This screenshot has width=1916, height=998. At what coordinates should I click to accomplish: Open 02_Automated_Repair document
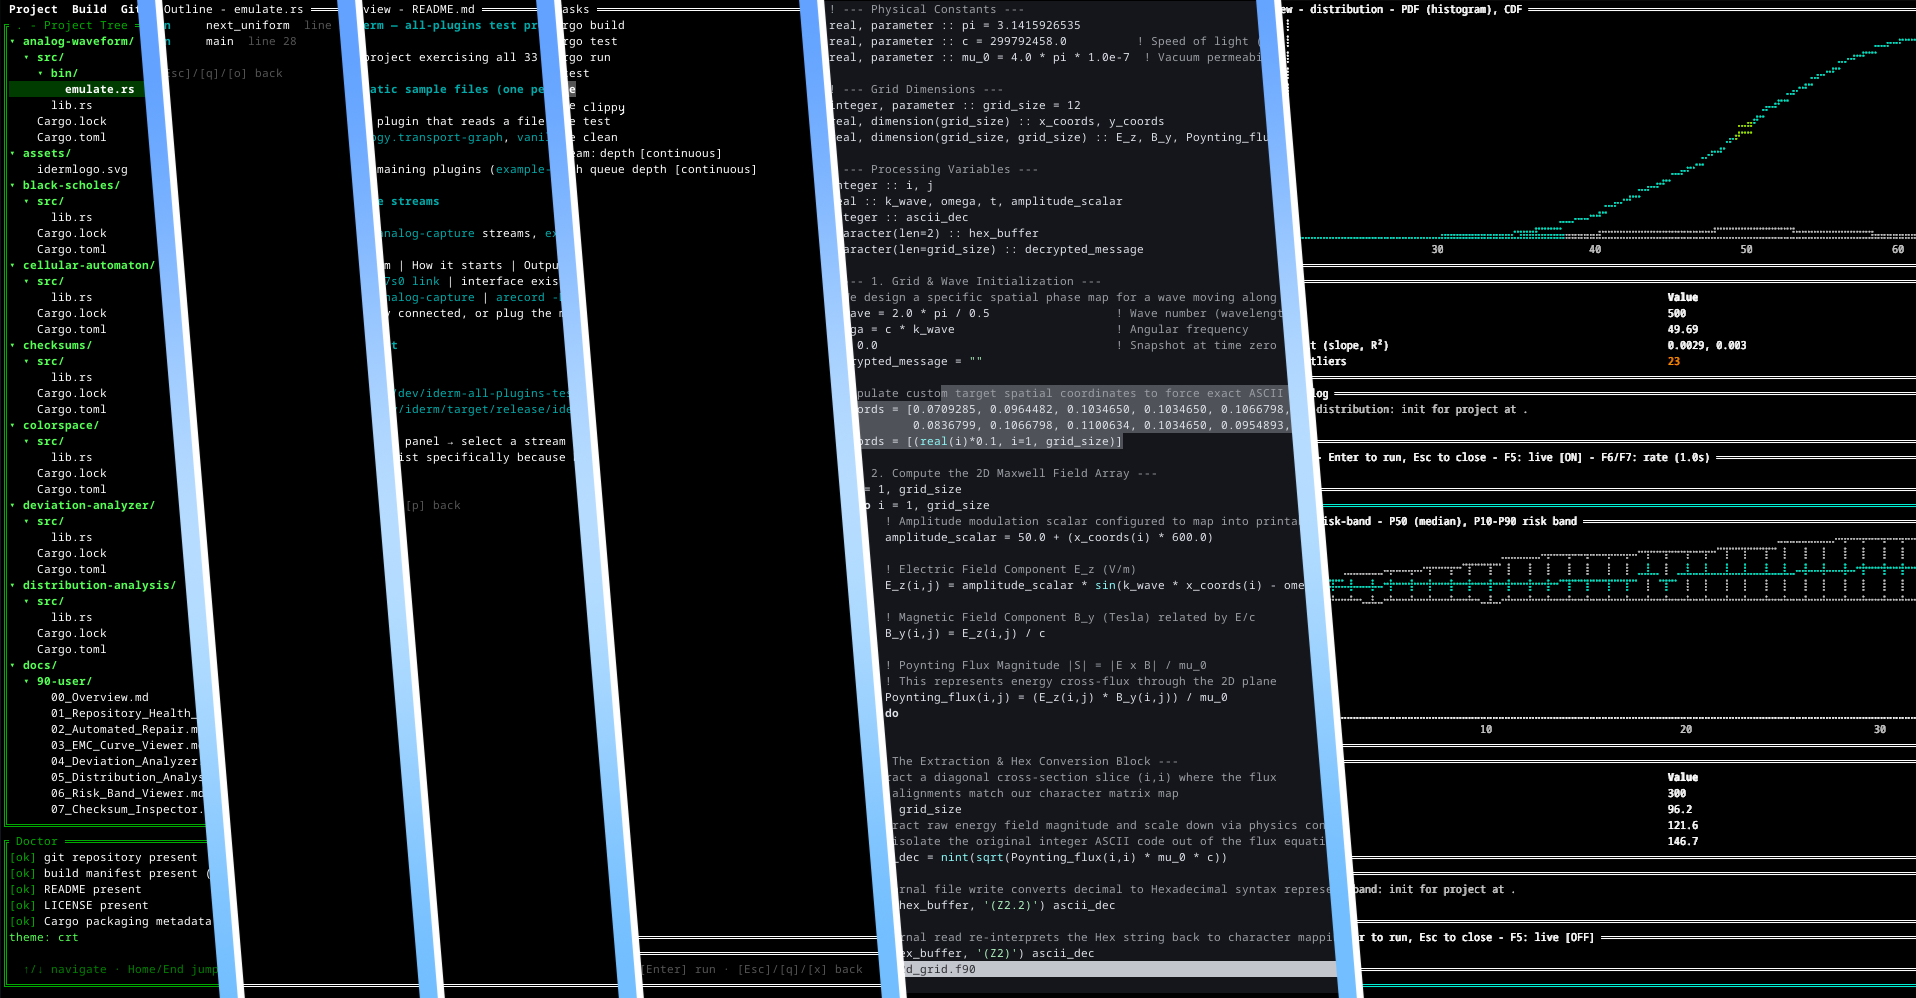pyautogui.click(x=124, y=729)
